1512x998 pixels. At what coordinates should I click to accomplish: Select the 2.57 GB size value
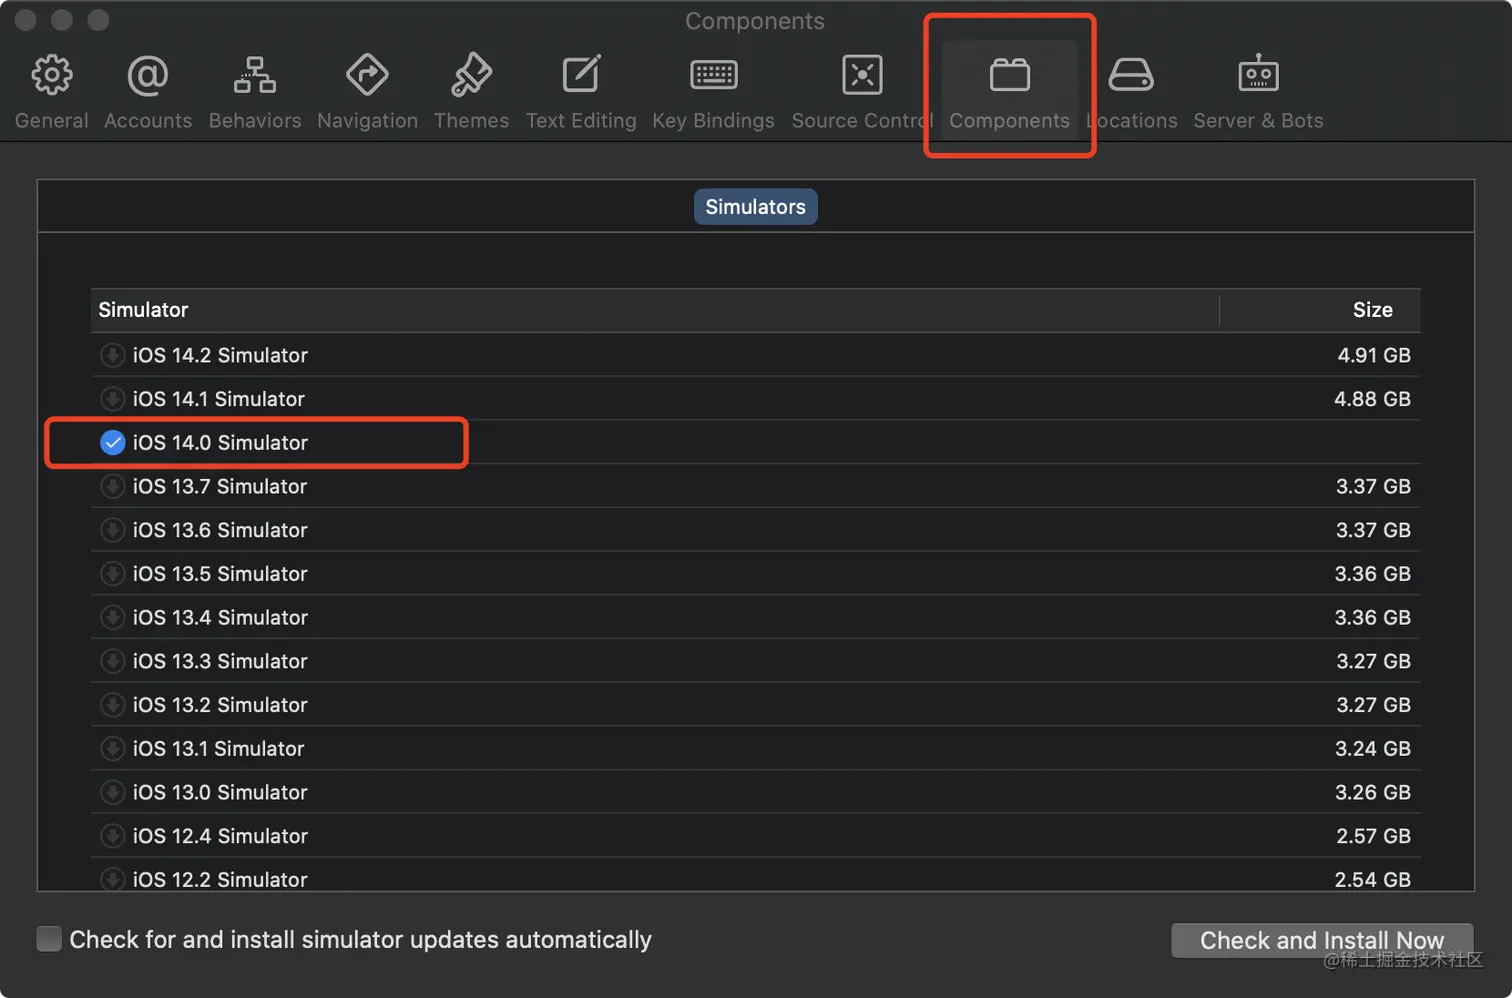click(1373, 836)
